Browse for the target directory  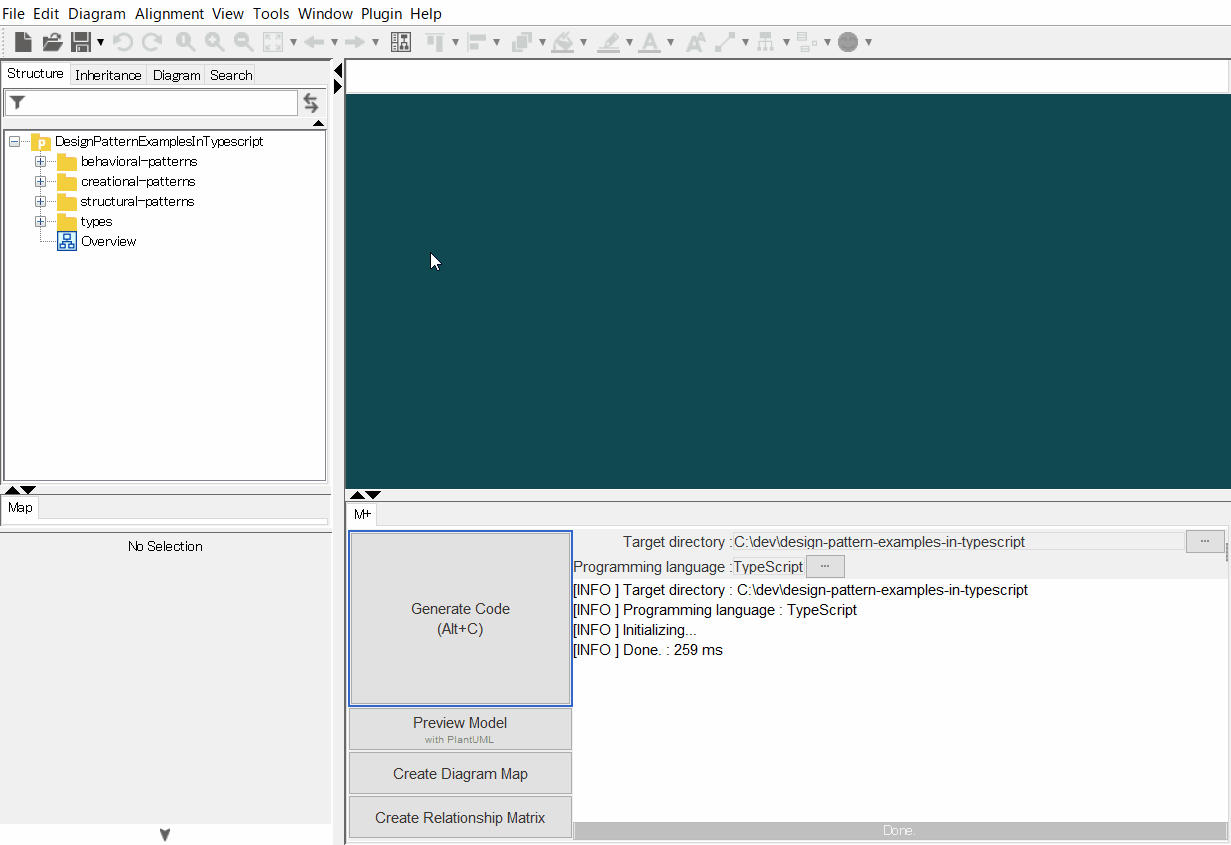tap(1205, 542)
